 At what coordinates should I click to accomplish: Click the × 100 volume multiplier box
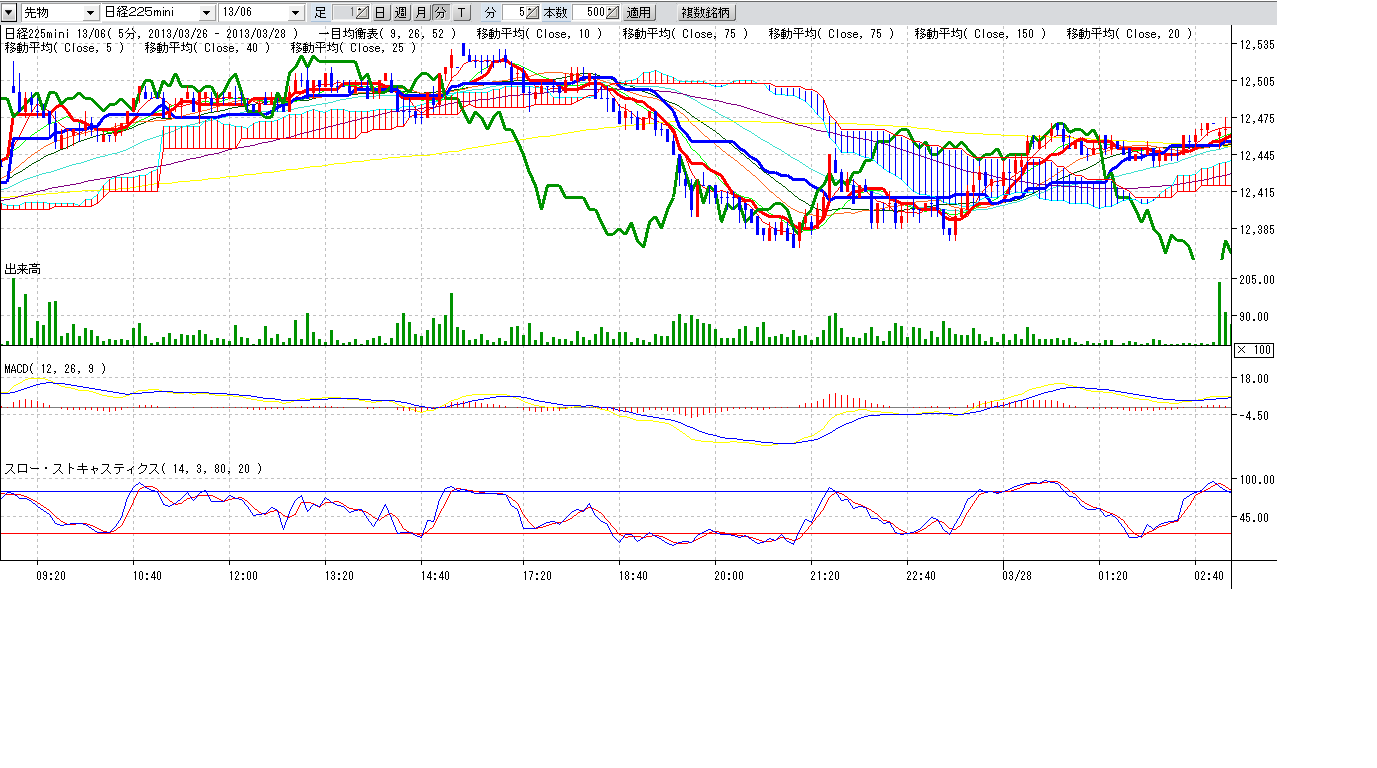(x=1253, y=350)
